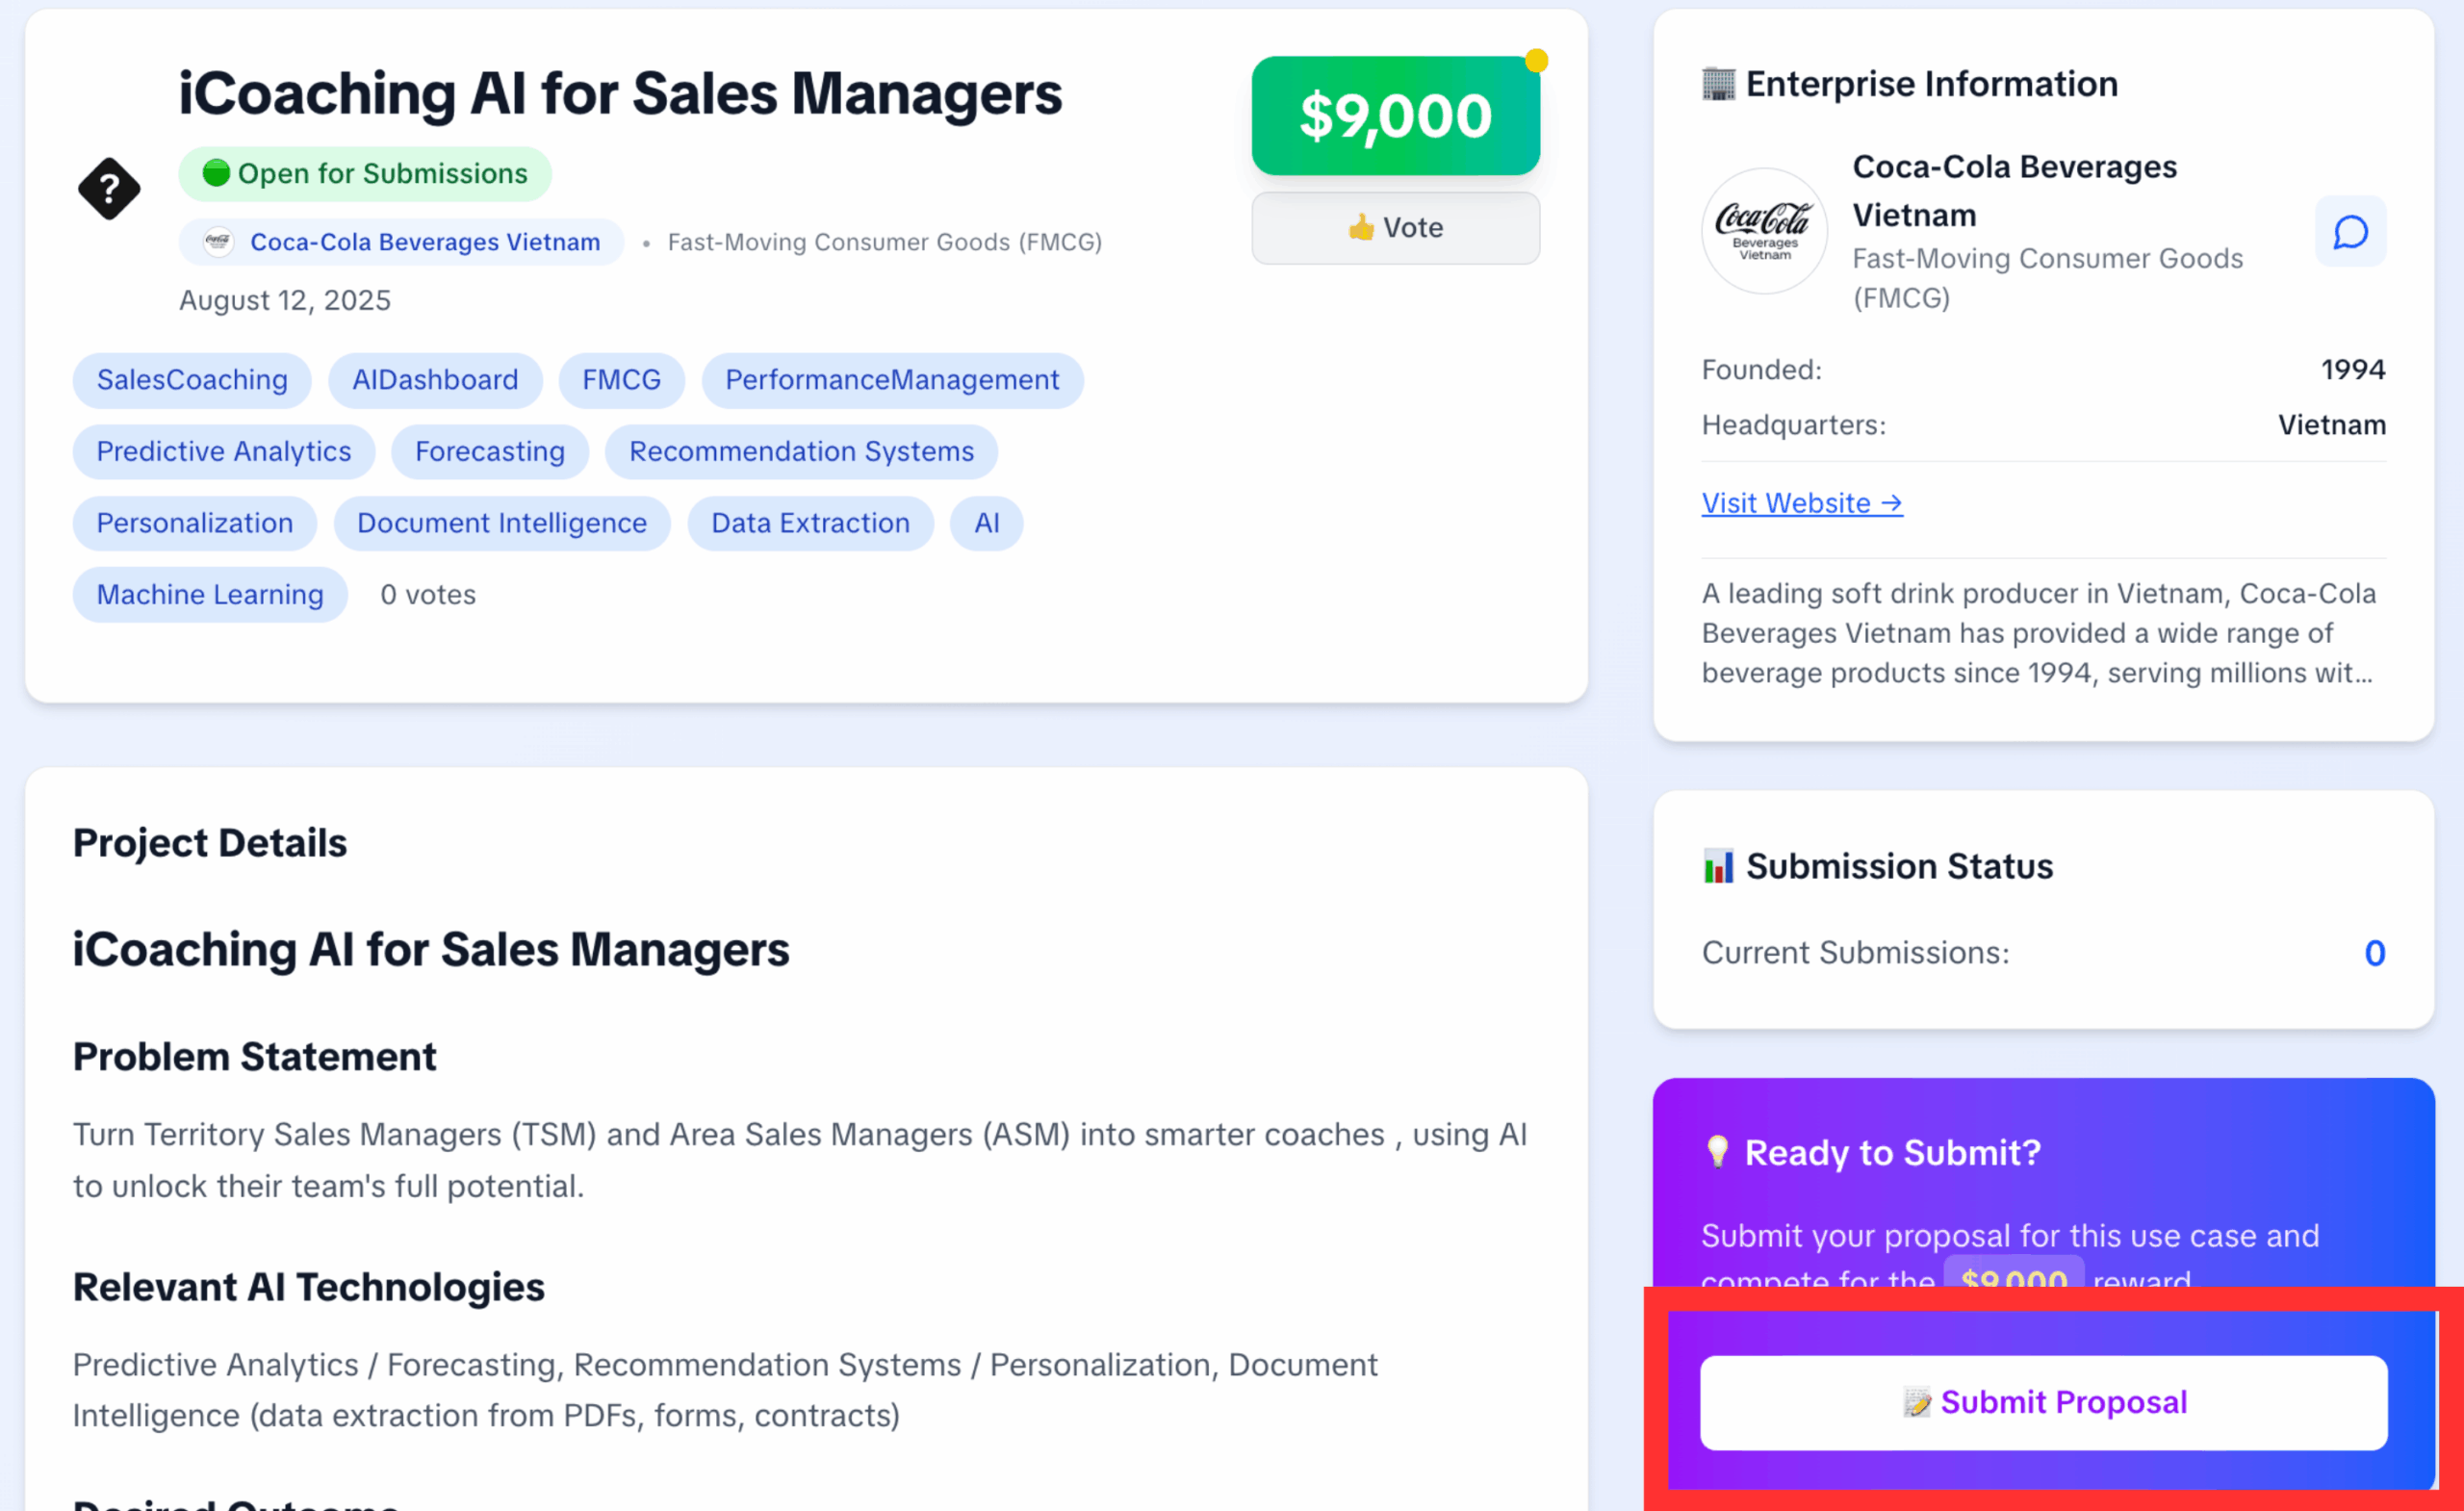Click the light bulb icon by Ready to Submit
Screen dimensions: 2464x1511
pos(1717,1152)
